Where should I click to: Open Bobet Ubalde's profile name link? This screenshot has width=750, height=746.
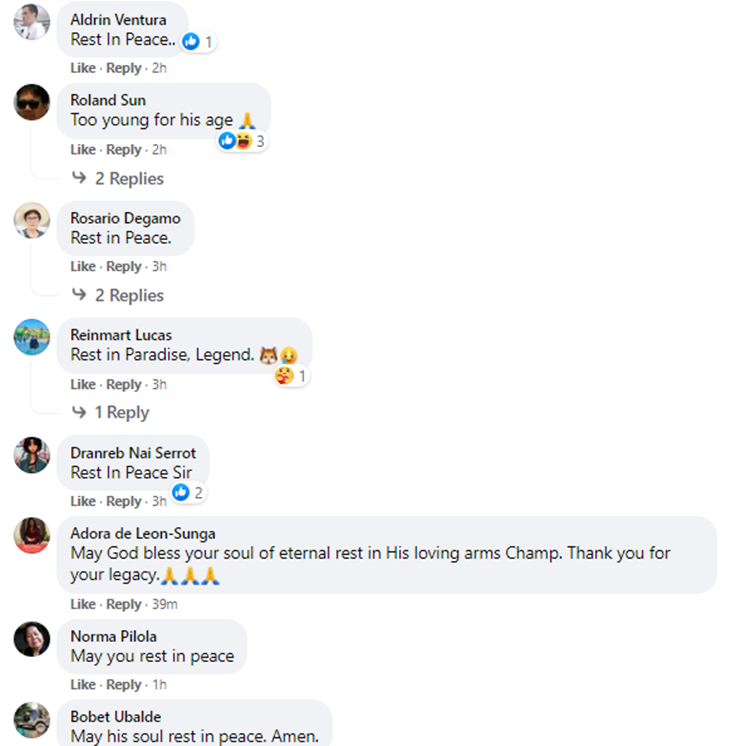coord(115,717)
